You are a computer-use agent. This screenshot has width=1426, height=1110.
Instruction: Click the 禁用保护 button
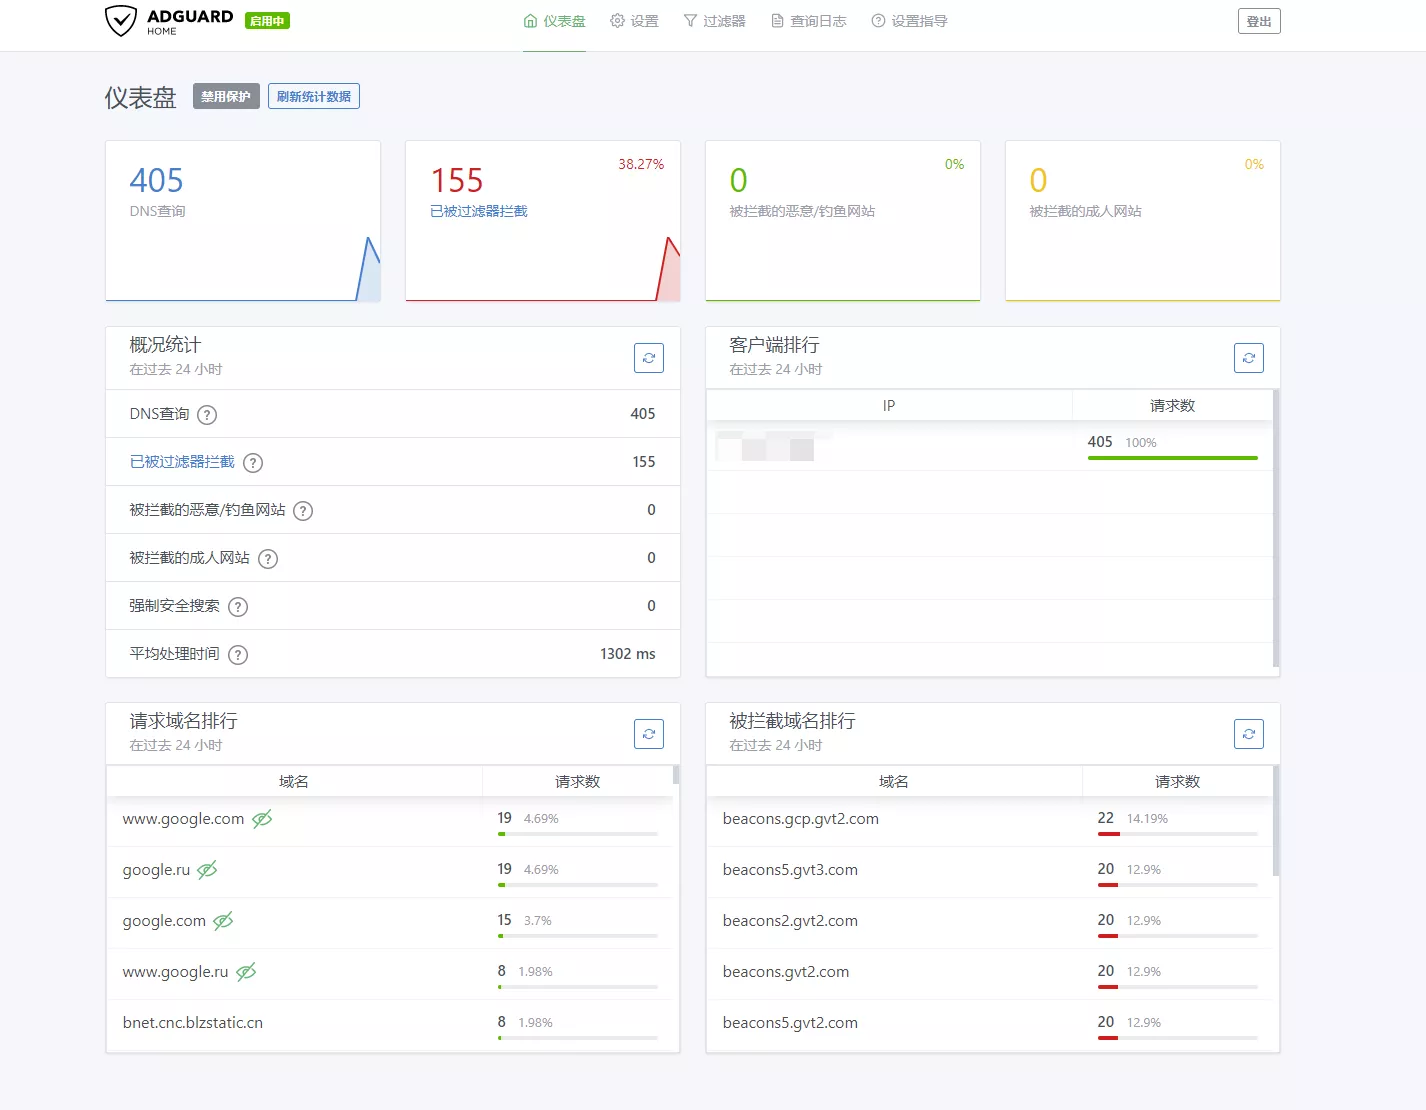coord(226,96)
